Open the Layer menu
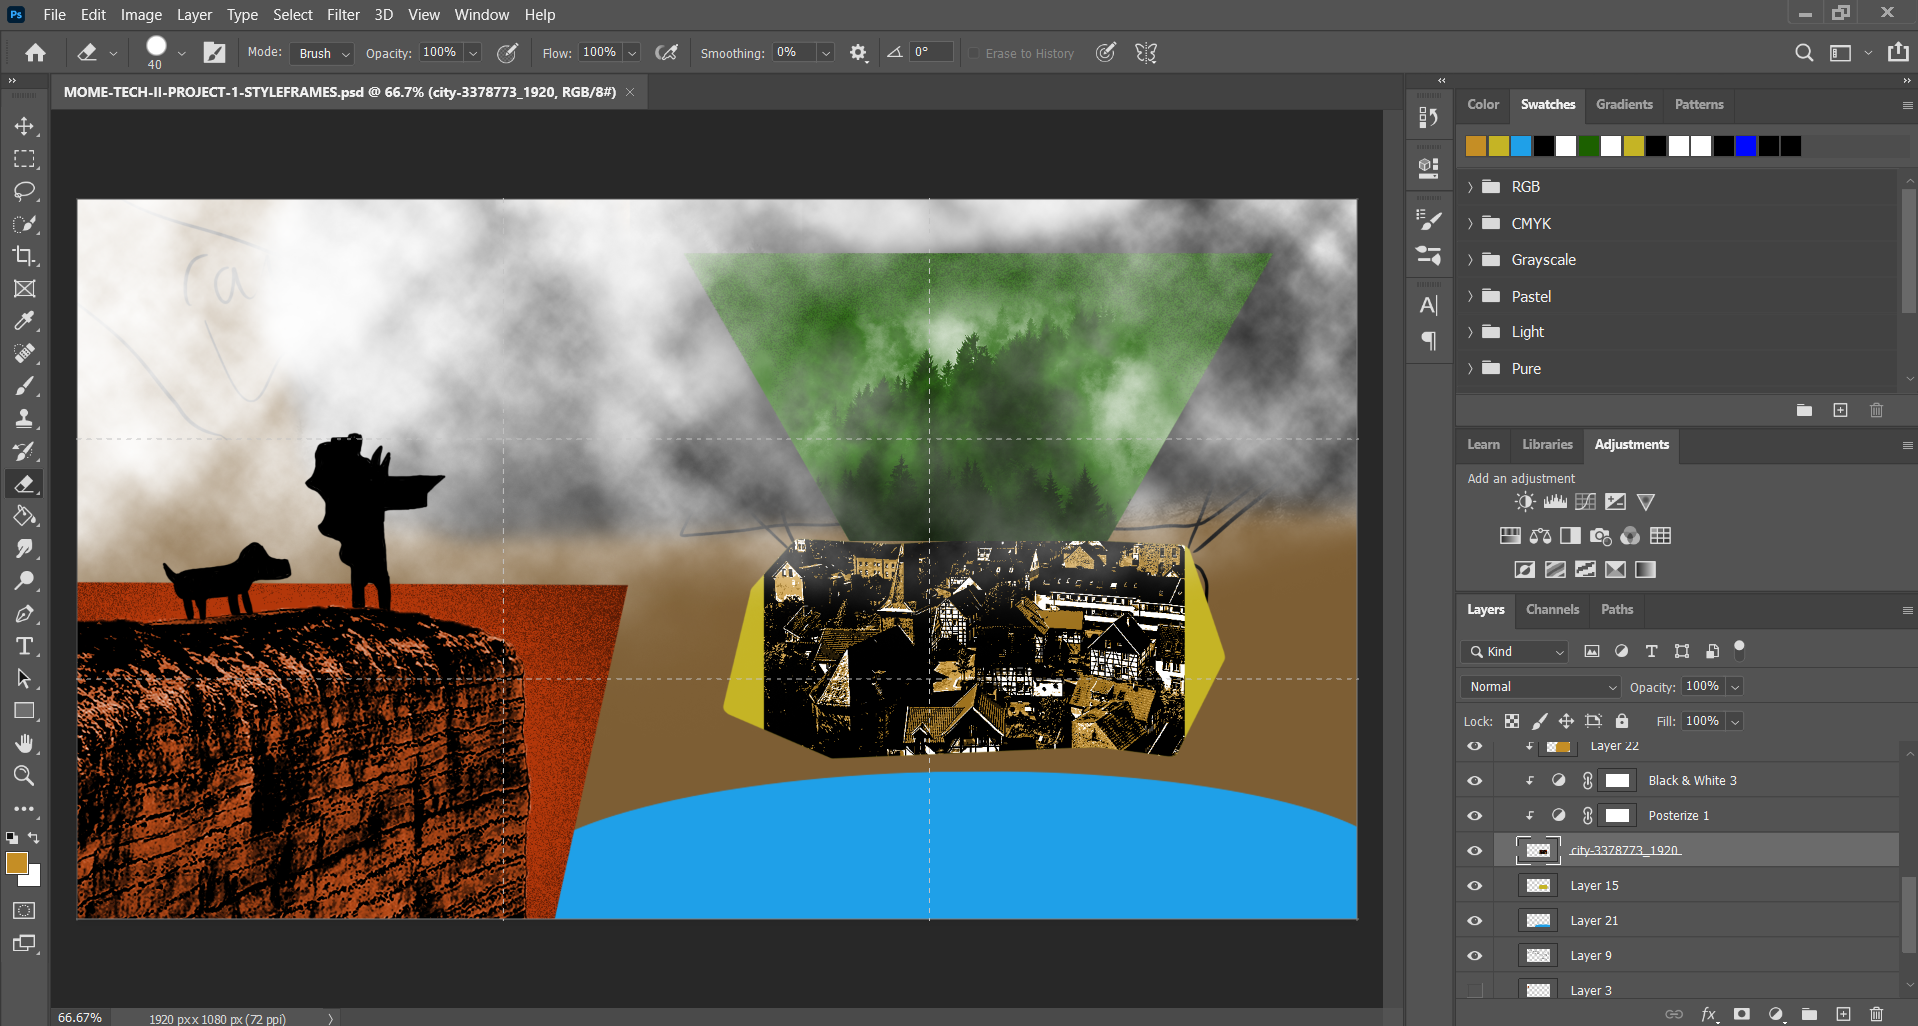Screen dimensions: 1918x1026 point(194,15)
